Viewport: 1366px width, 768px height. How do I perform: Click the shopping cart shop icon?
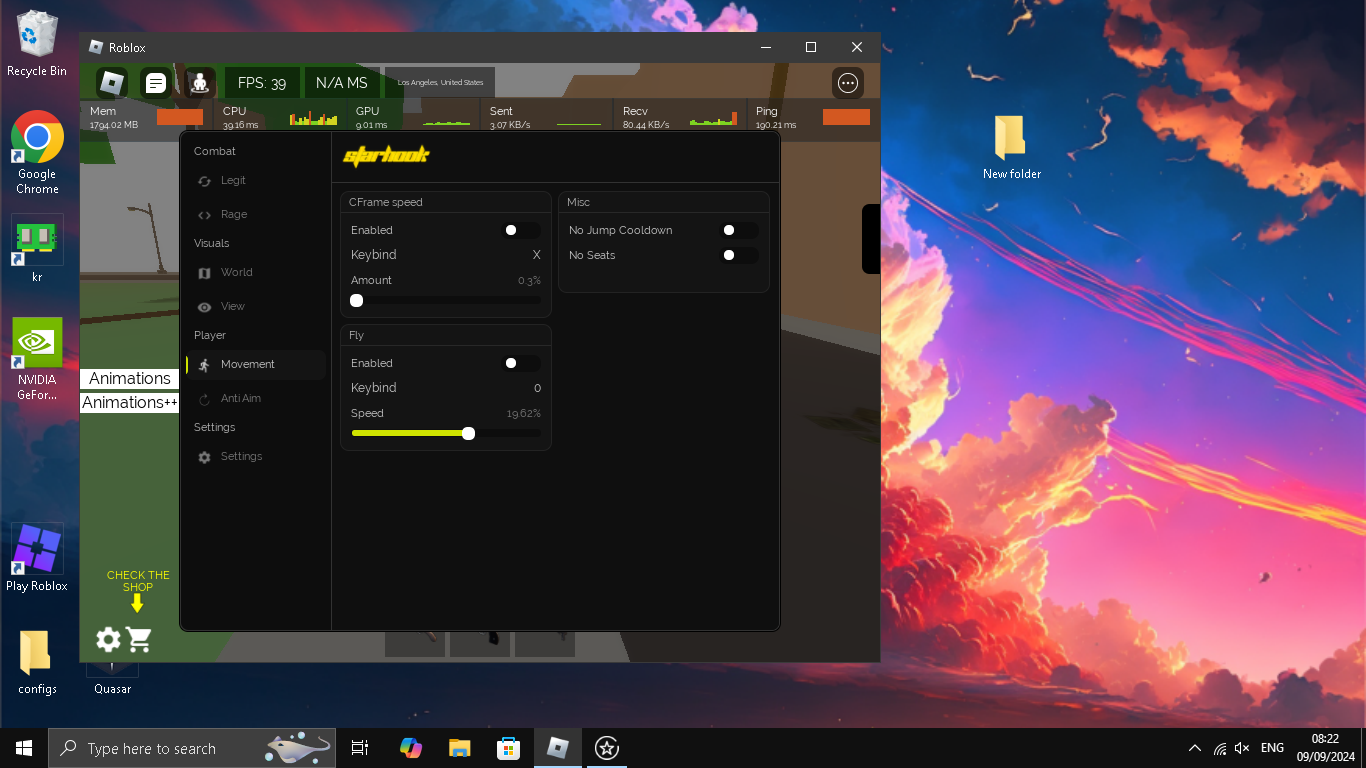(x=139, y=639)
